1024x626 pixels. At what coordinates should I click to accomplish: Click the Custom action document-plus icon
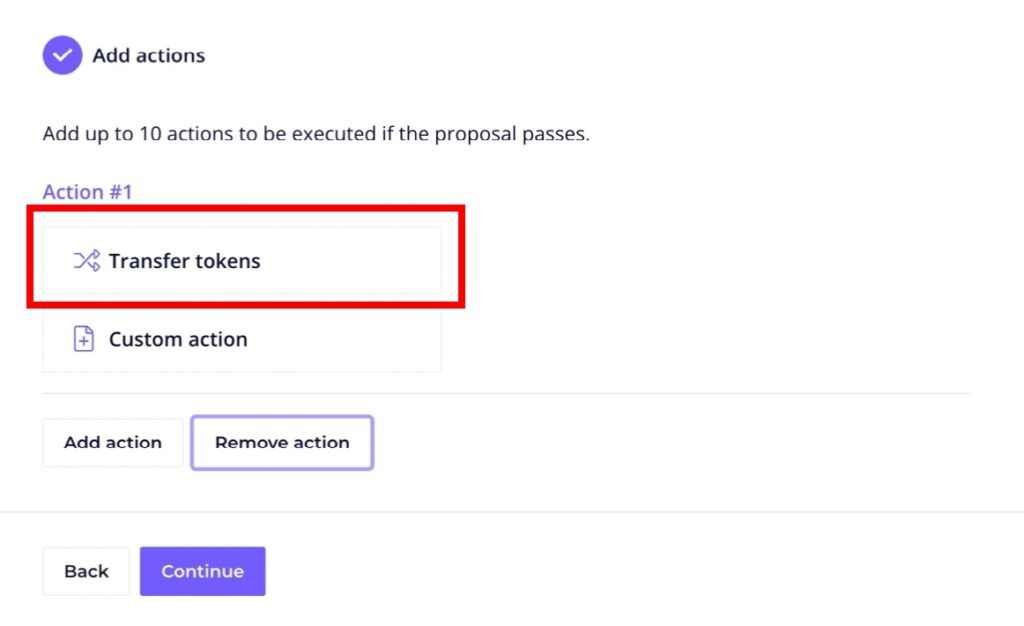pos(85,339)
